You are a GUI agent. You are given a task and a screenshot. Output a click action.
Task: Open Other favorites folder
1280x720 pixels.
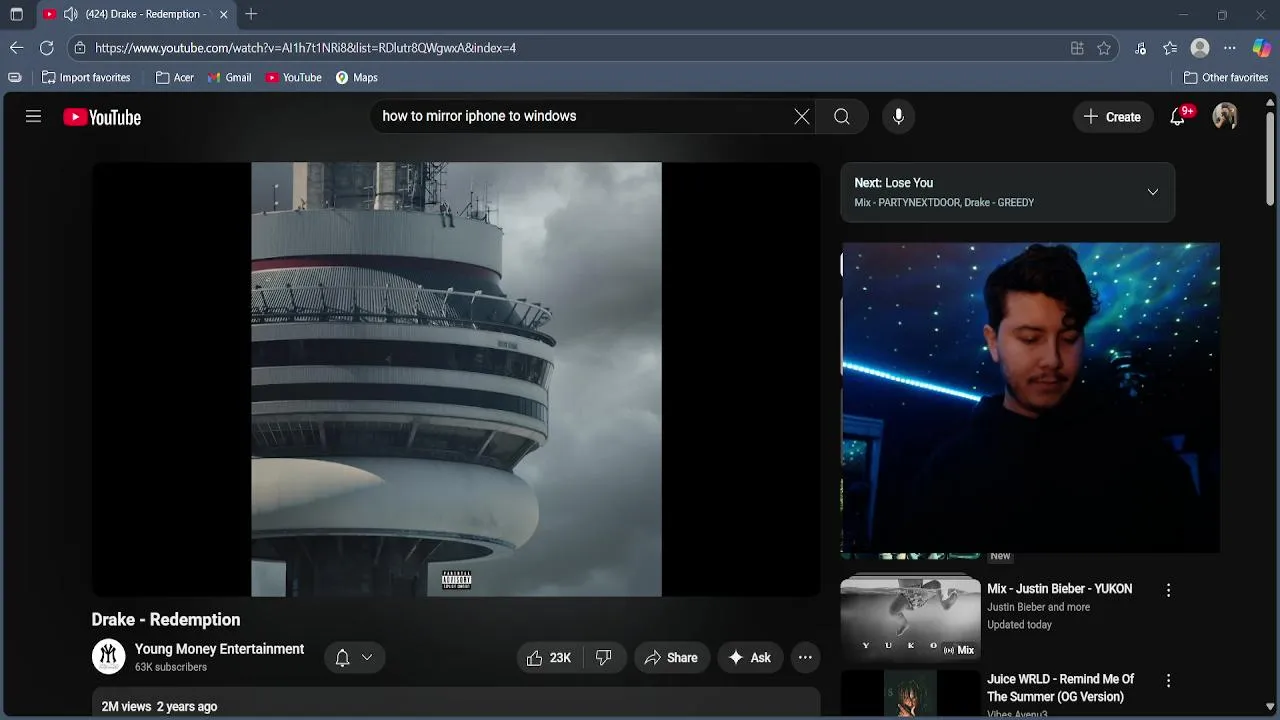pos(1226,77)
